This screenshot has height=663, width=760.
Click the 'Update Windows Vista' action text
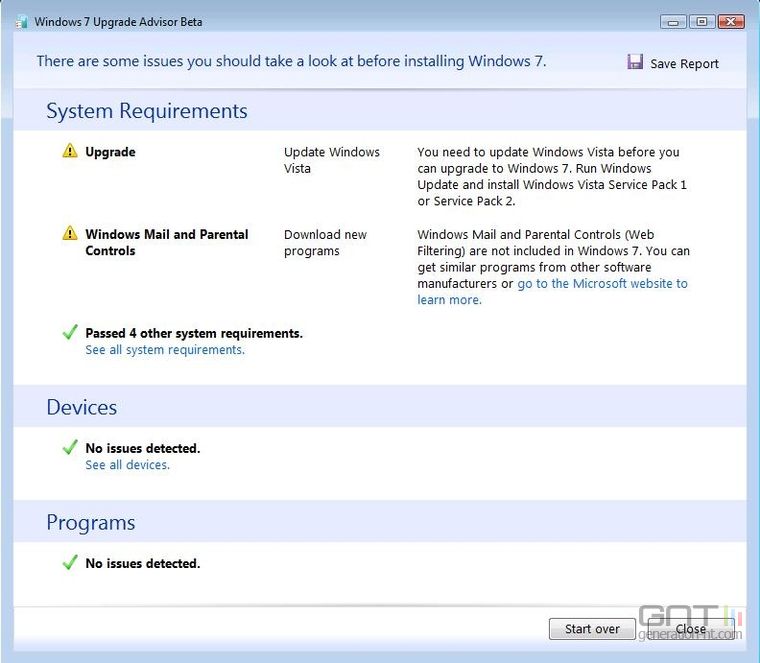(332, 160)
